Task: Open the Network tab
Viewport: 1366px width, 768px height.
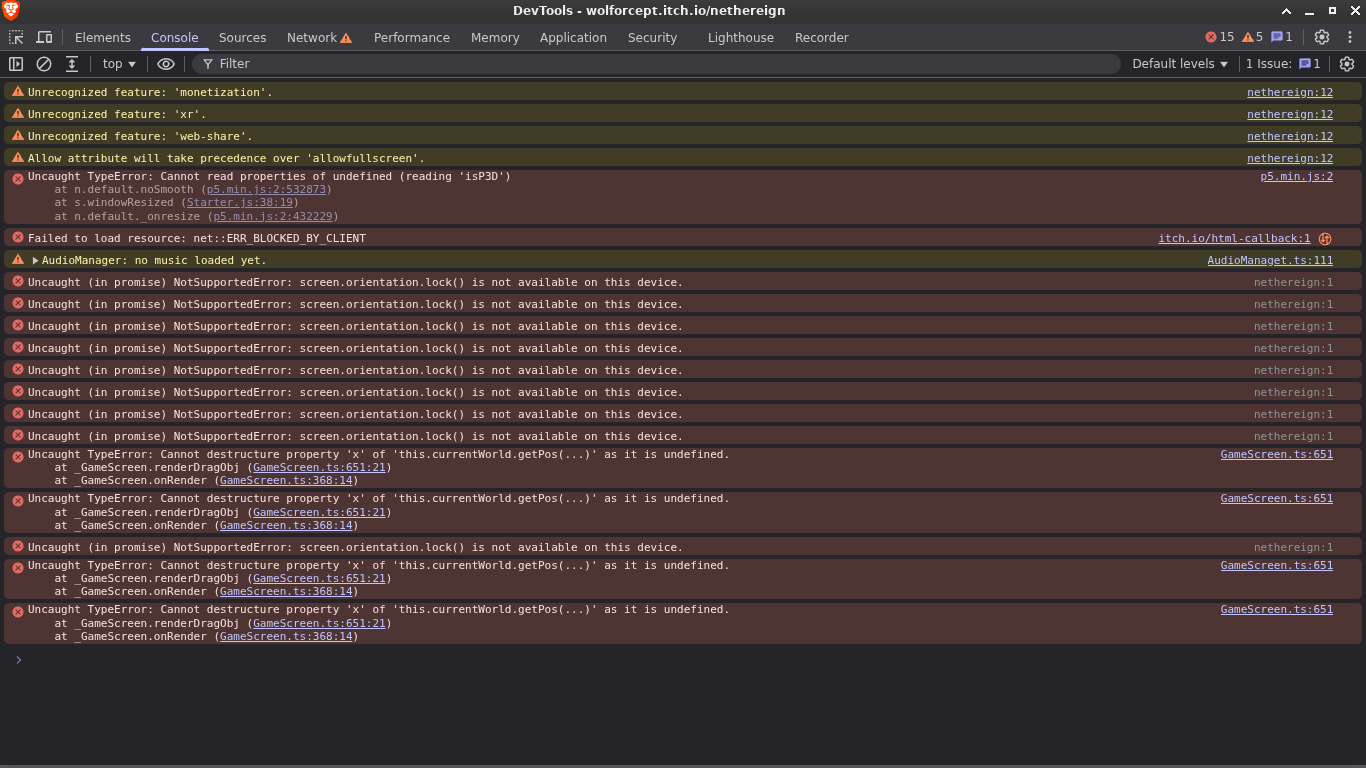Action: point(312,38)
